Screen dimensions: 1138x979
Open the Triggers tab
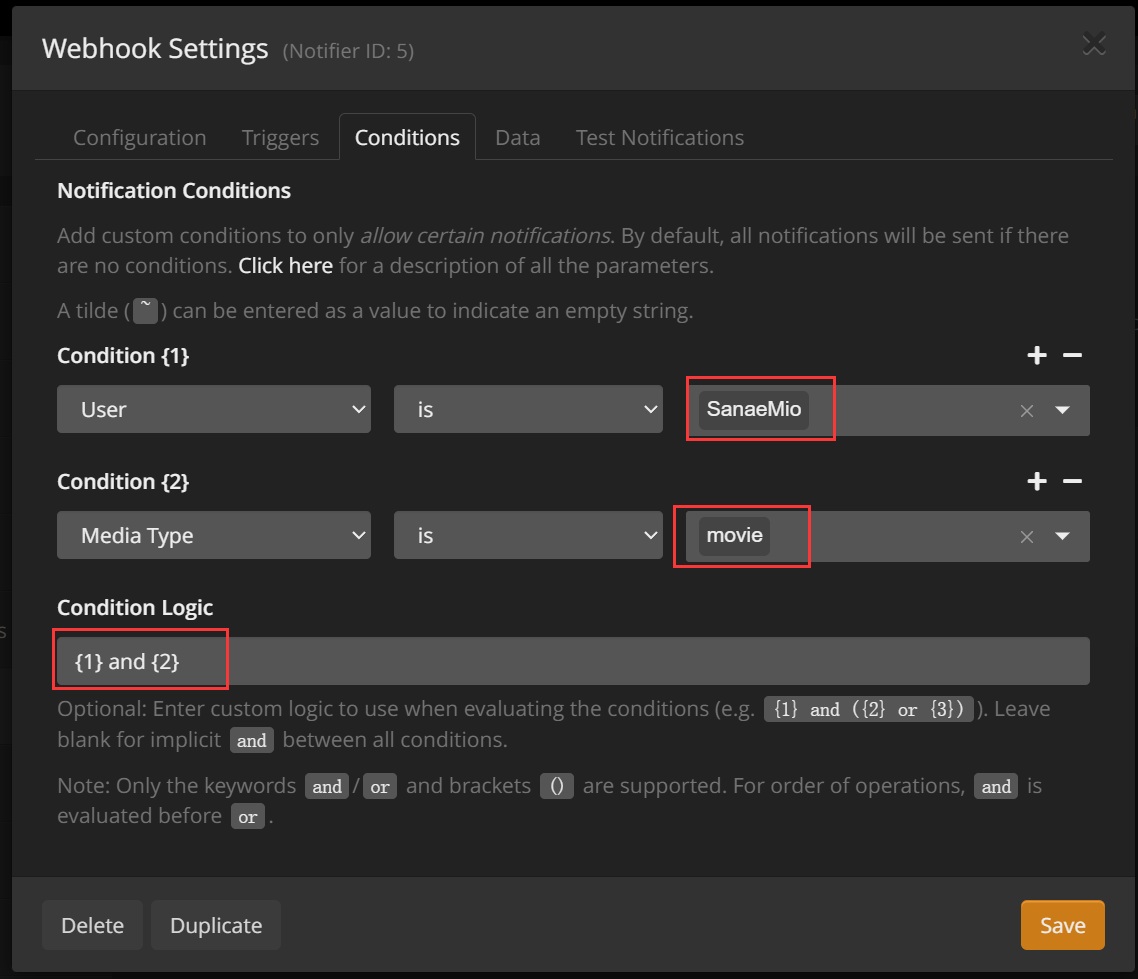[280, 138]
